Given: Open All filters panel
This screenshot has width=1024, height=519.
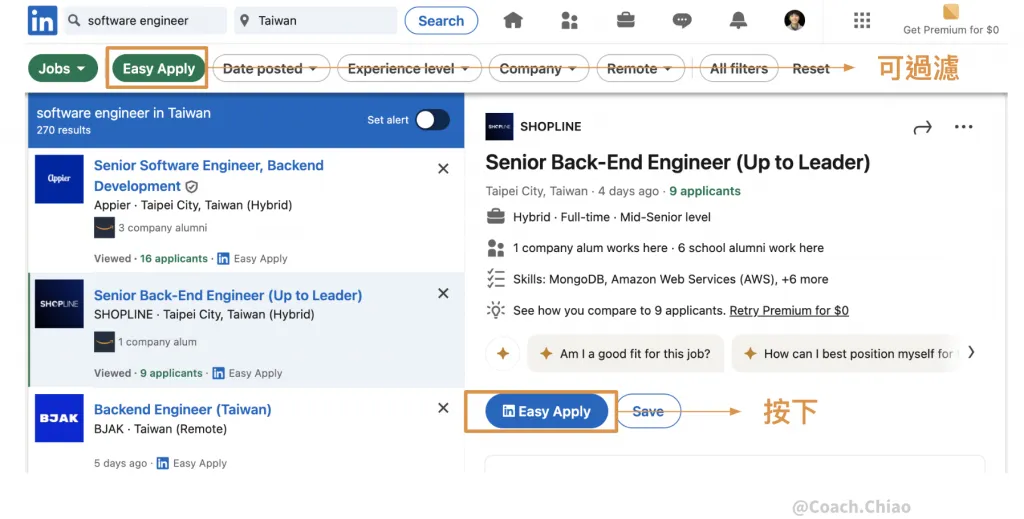Looking at the screenshot, I should coord(738,68).
